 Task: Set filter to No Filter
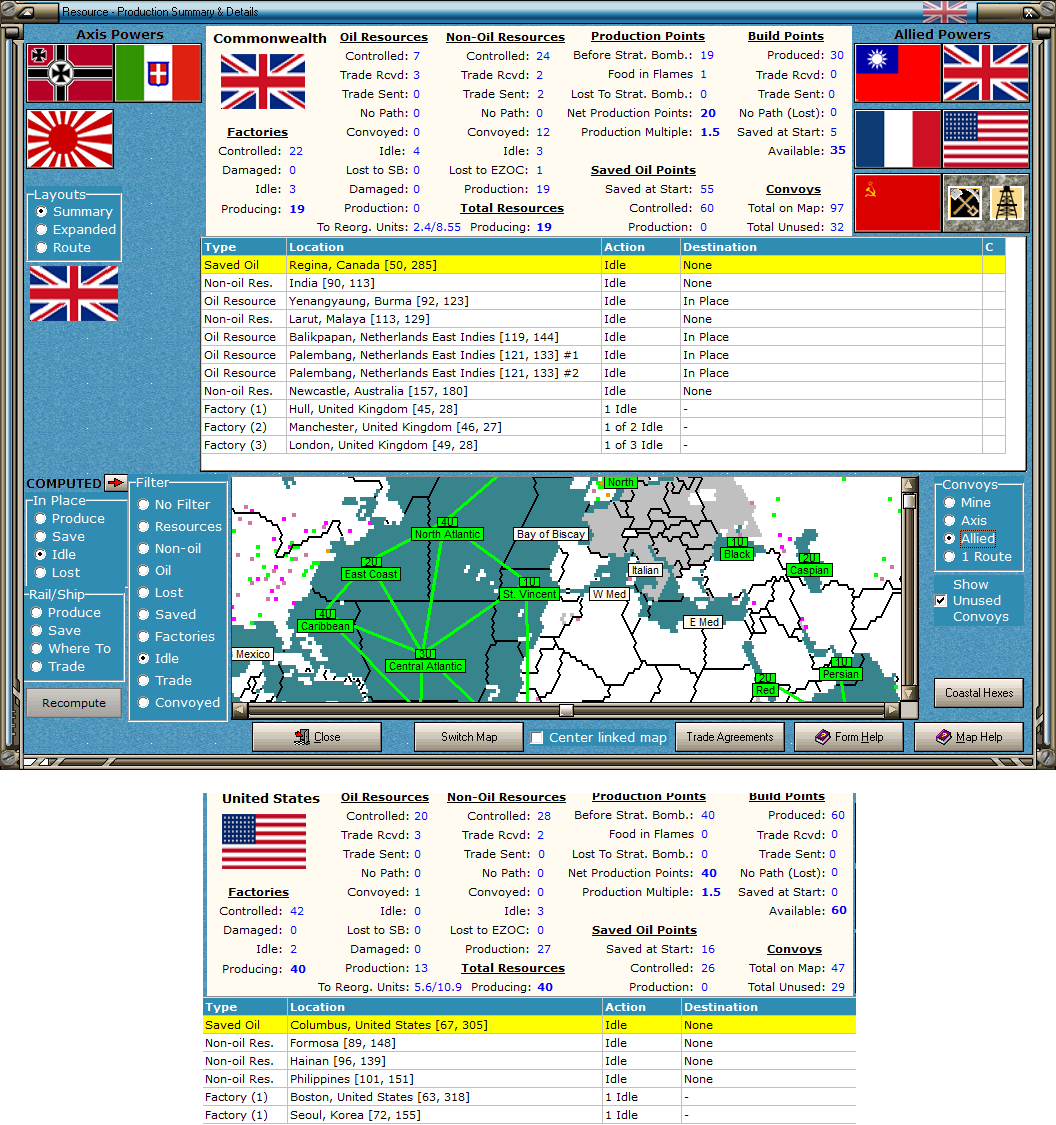174,504
